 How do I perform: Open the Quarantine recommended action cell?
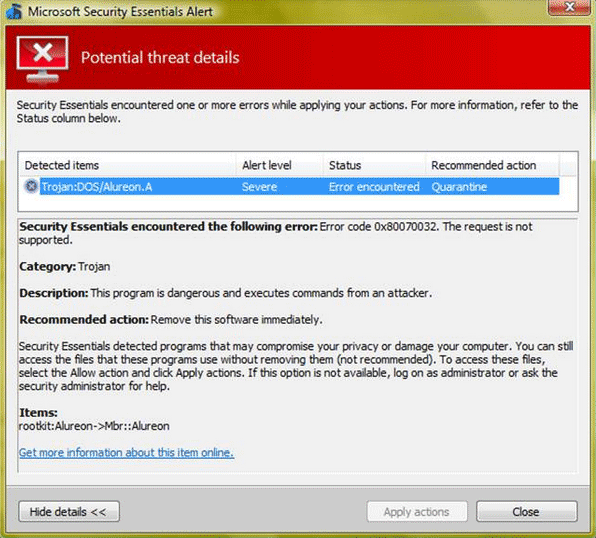point(459,187)
